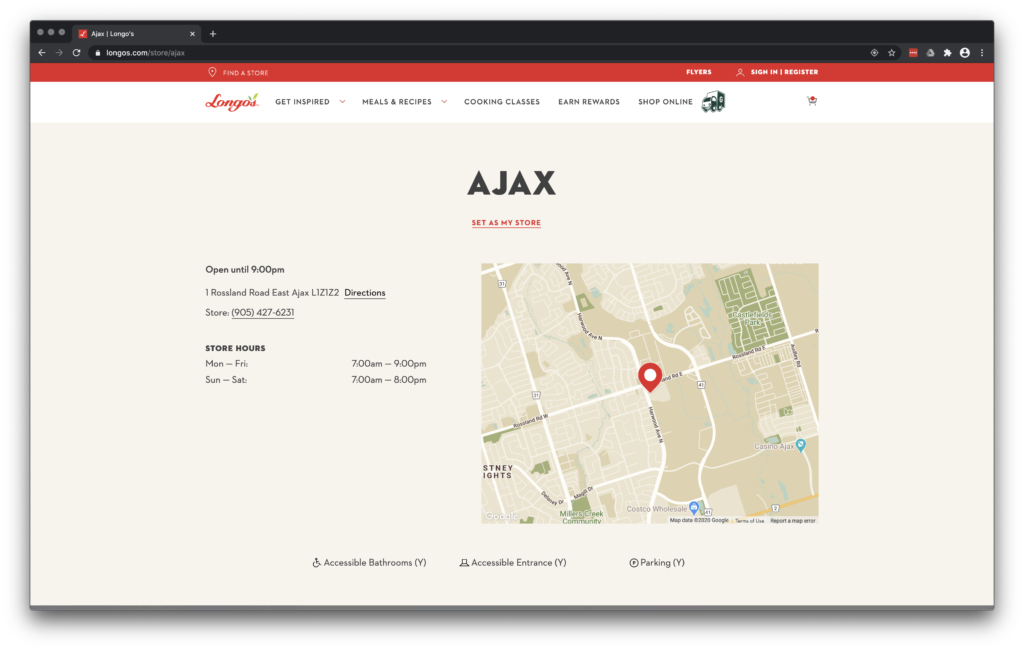1024x650 pixels.
Task: Expand the Meals & Recipes dropdown arrow
Action: 443,101
